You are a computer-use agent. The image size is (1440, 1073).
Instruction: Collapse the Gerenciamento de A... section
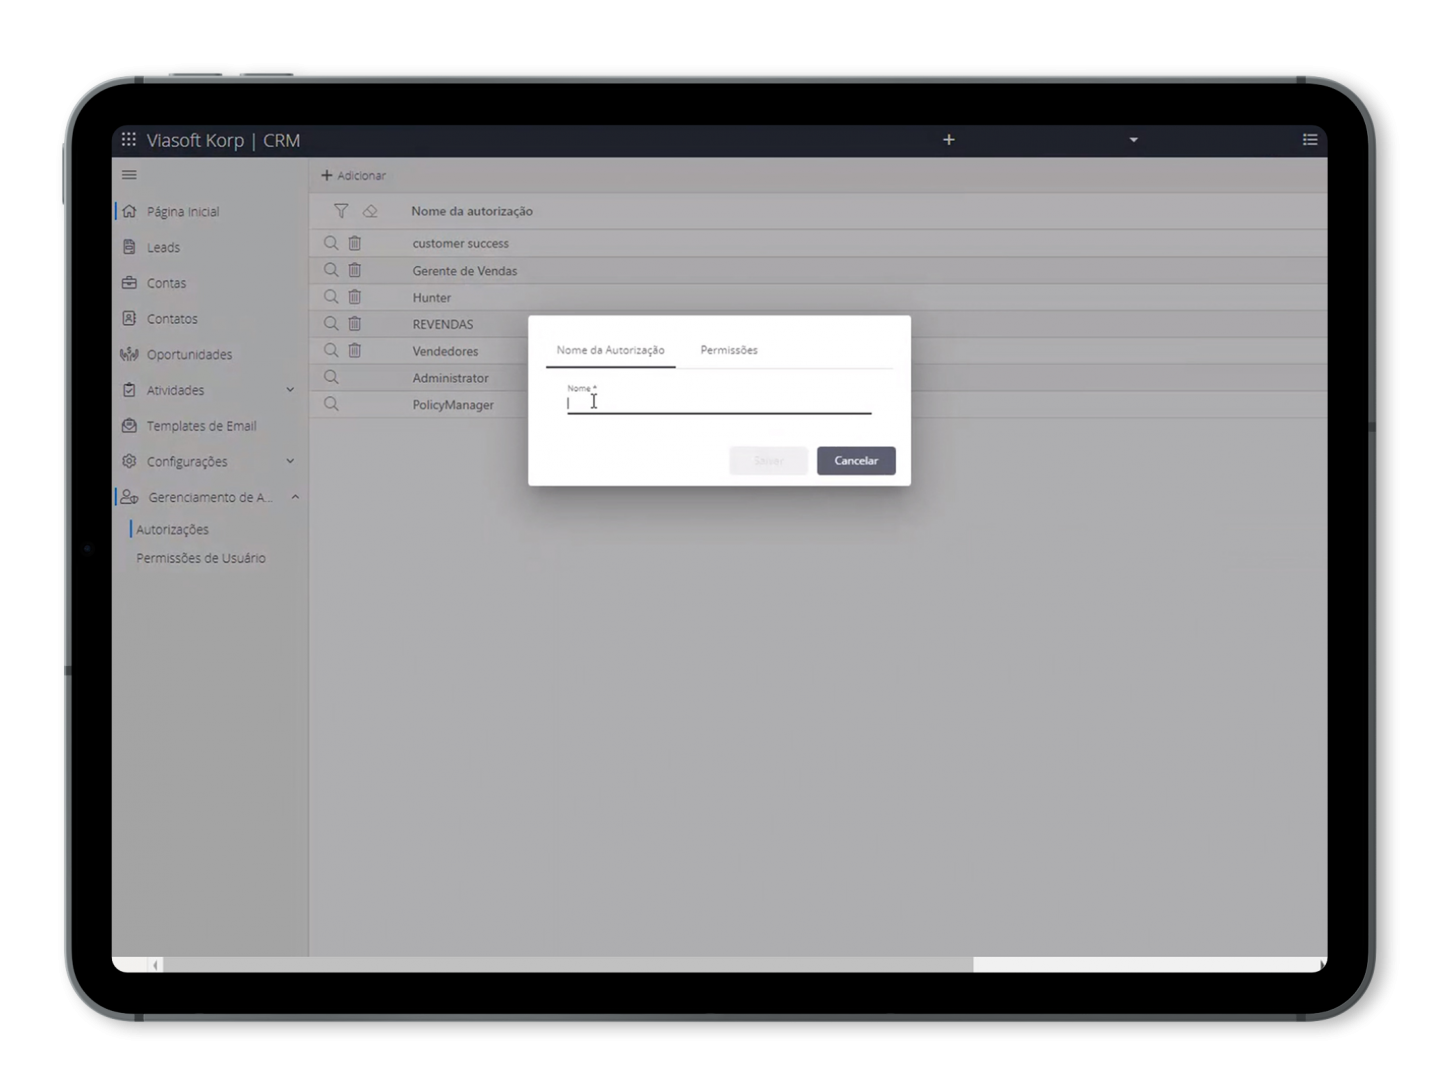[295, 497]
